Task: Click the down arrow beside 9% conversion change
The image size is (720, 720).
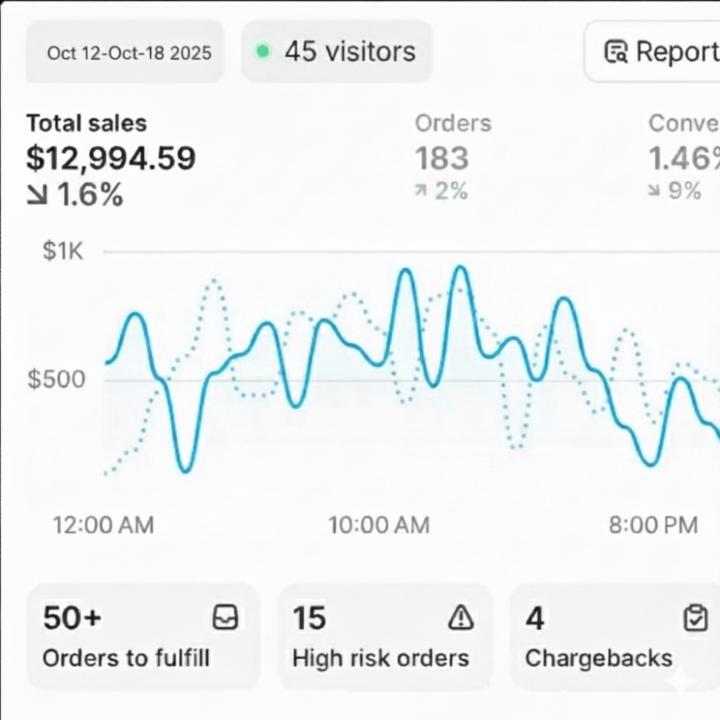Action: click(655, 190)
